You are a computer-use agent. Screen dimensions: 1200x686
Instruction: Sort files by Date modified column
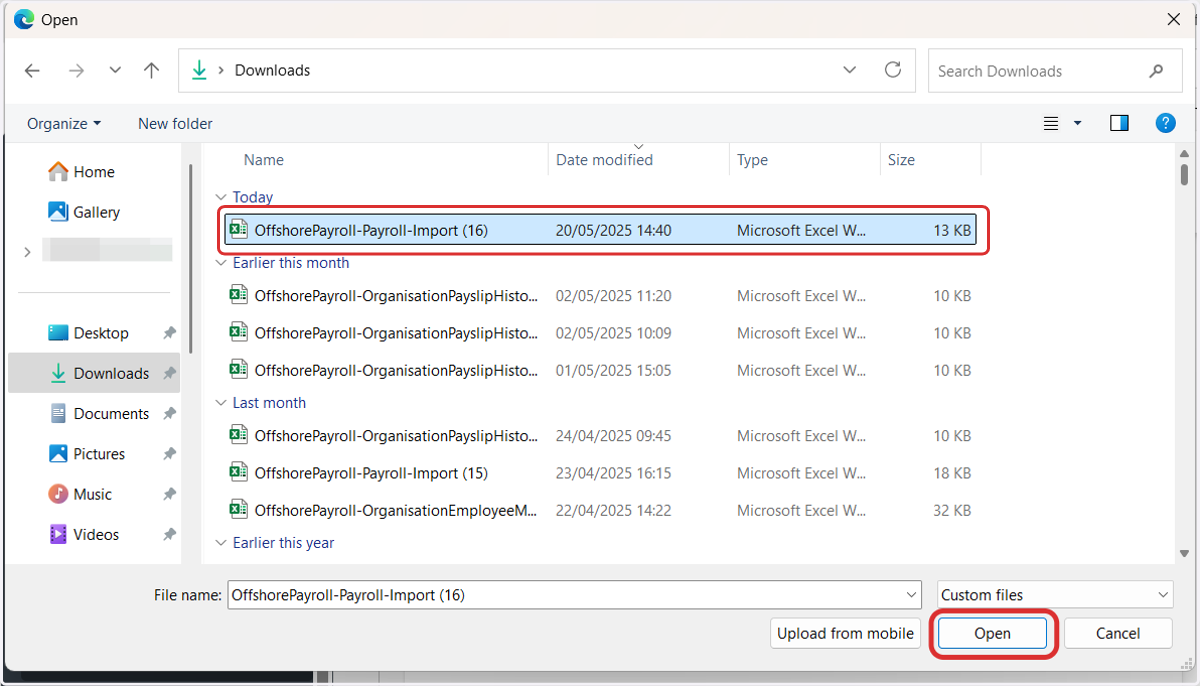604,160
